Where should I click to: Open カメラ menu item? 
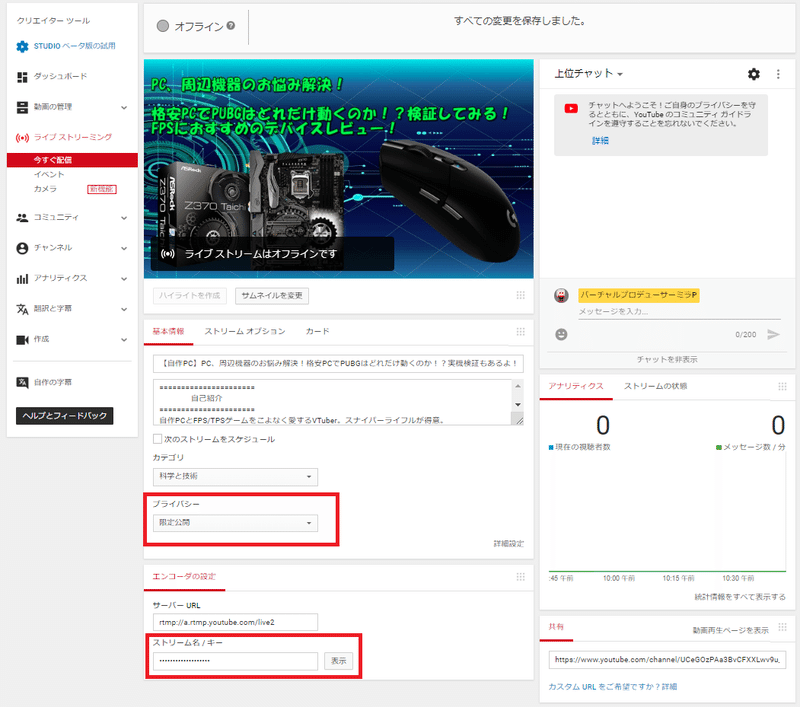coord(45,189)
